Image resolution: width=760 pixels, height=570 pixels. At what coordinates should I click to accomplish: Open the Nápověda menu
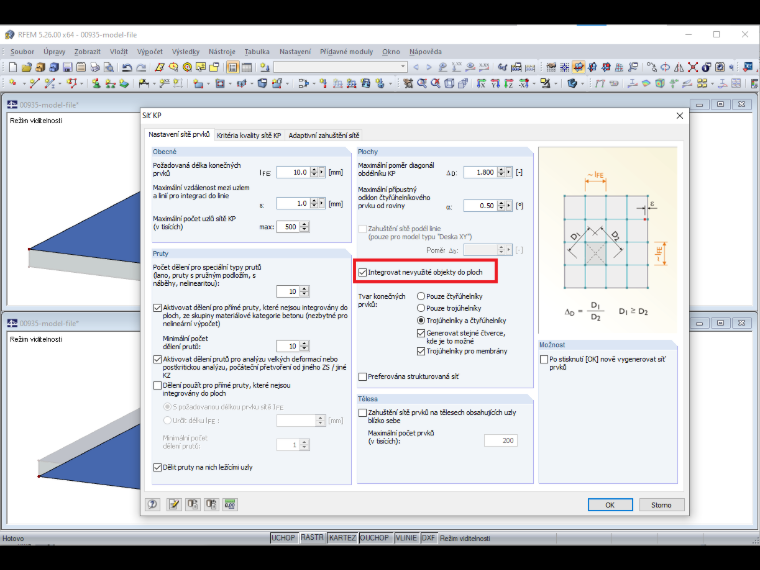pyautogui.click(x=426, y=51)
